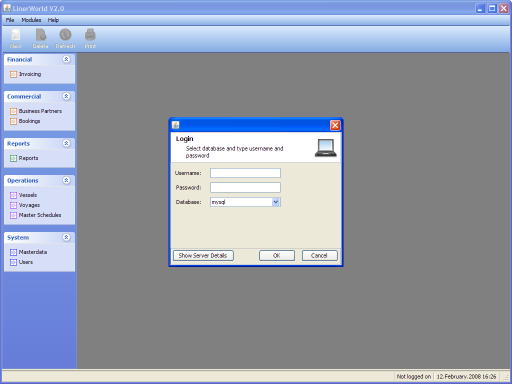
Task: Open Business Partners link text
Action: tap(40, 111)
